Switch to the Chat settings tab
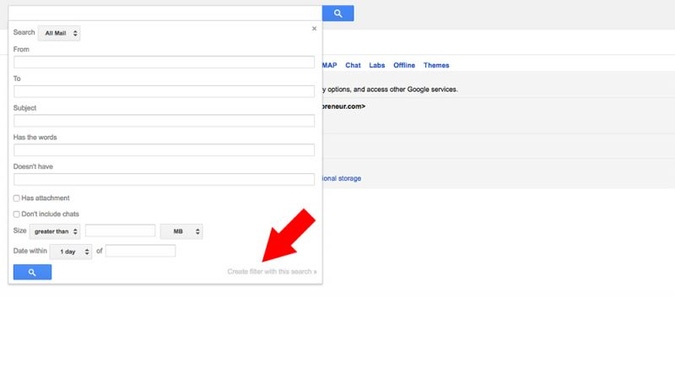 [353, 65]
